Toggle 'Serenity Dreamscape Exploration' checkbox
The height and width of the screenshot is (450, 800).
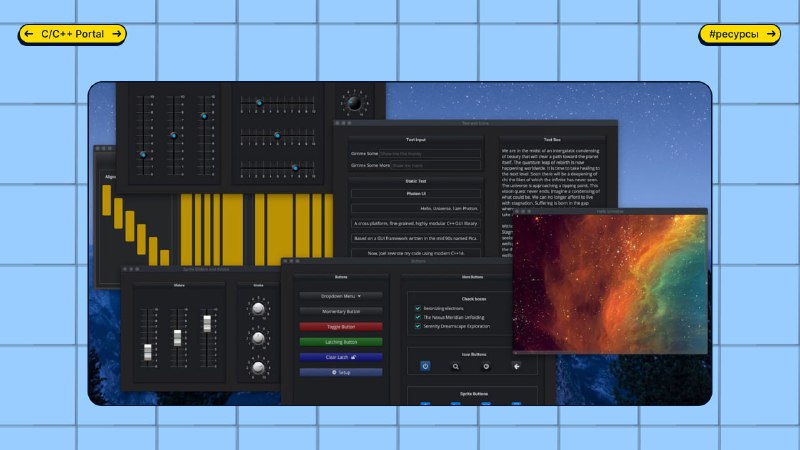pos(418,326)
